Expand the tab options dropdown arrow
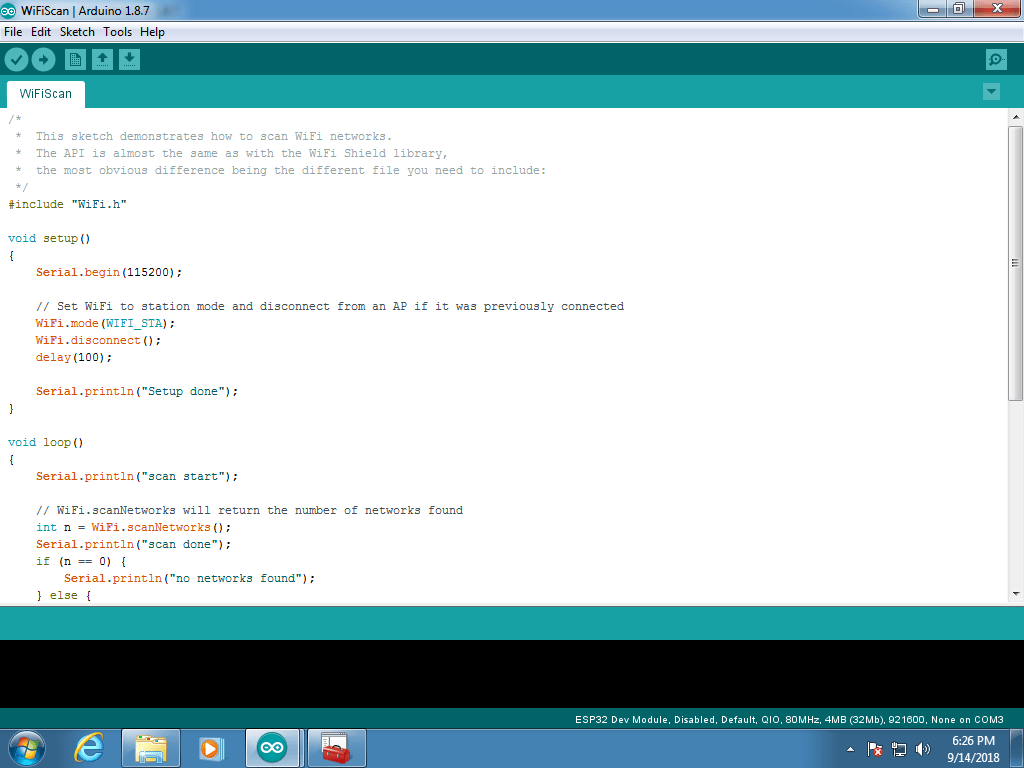This screenshot has width=1024, height=768. [991, 92]
